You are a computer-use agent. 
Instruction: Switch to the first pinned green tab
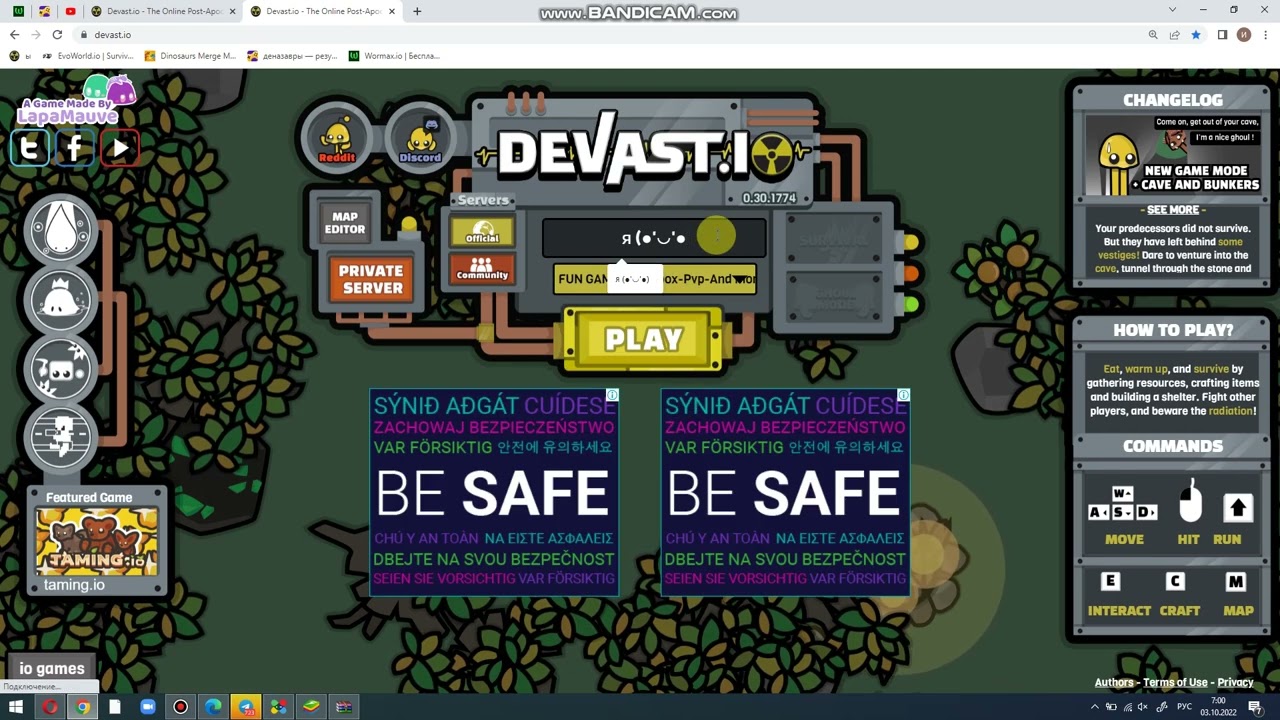[17, 11]
